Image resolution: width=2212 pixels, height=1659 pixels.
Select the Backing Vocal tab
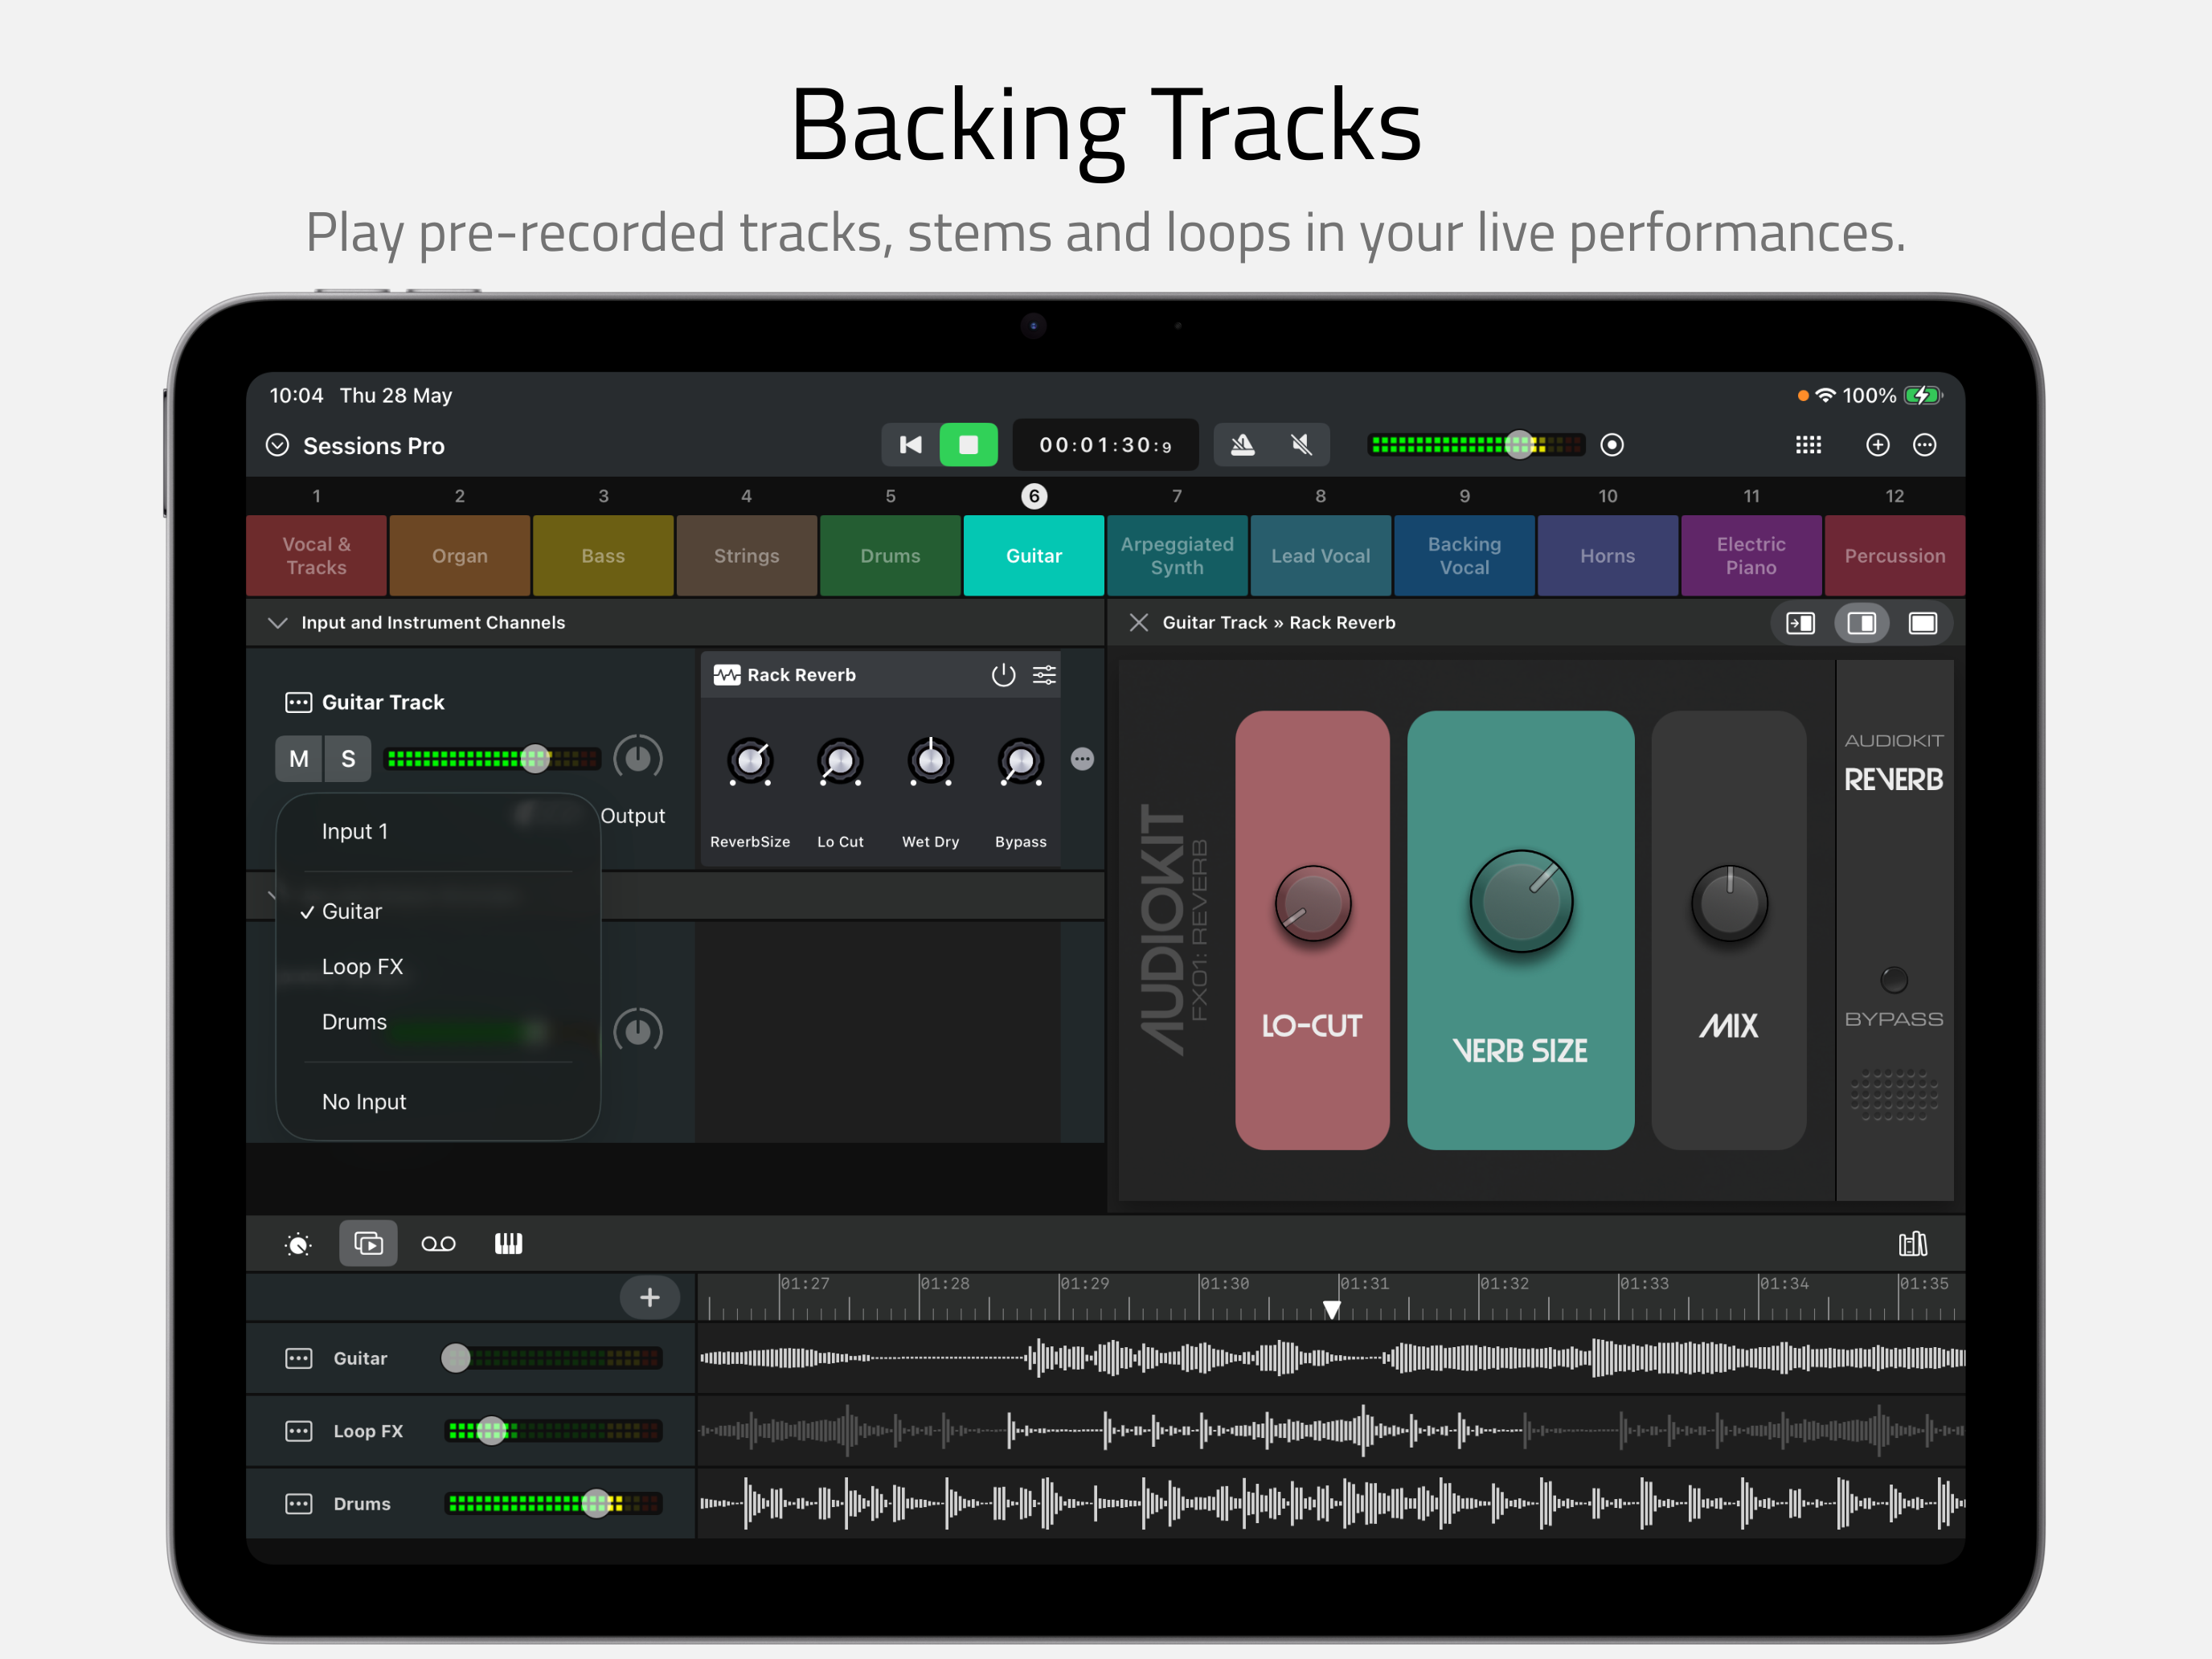[x=1464, y=556]
